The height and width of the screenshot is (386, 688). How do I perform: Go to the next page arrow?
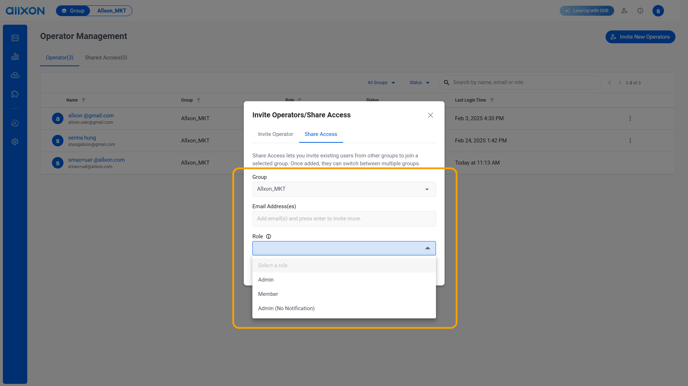click(620, 82)
